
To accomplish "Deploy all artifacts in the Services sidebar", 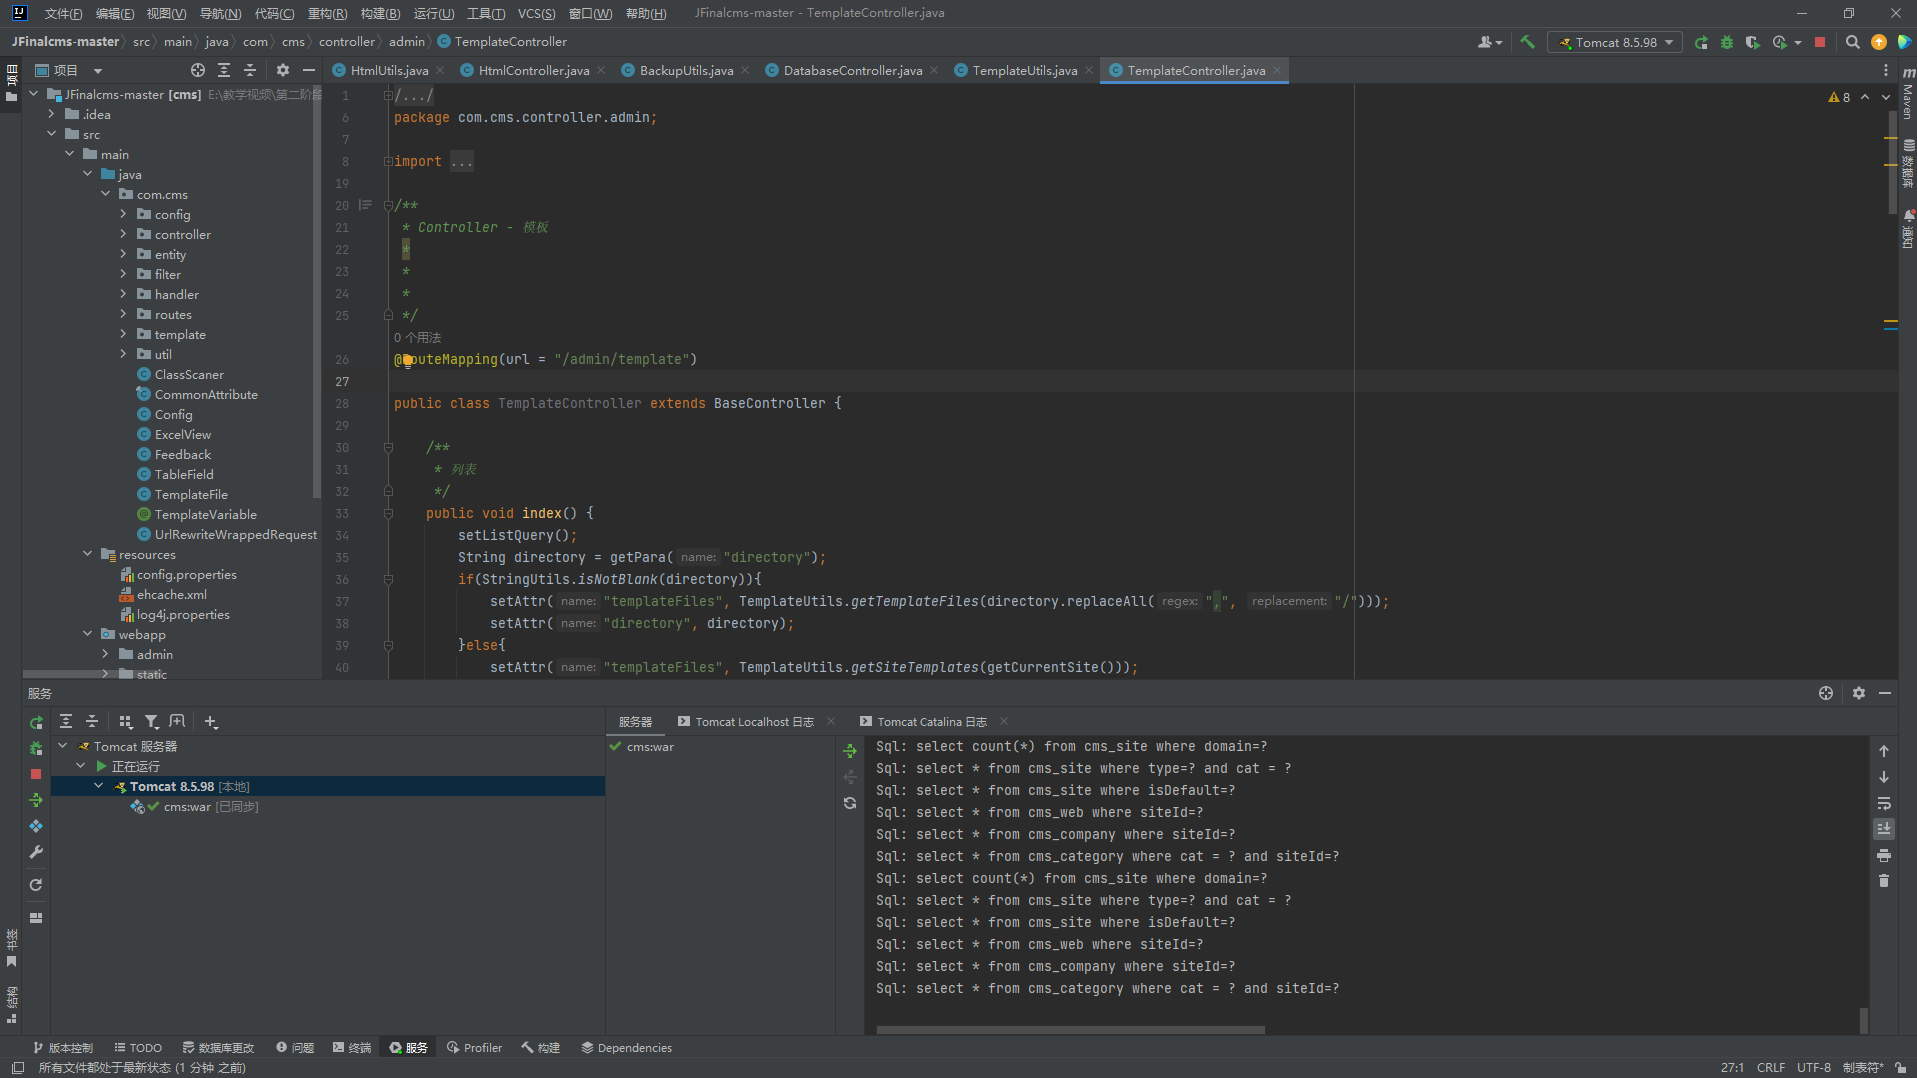I will (x=36, y=800).
